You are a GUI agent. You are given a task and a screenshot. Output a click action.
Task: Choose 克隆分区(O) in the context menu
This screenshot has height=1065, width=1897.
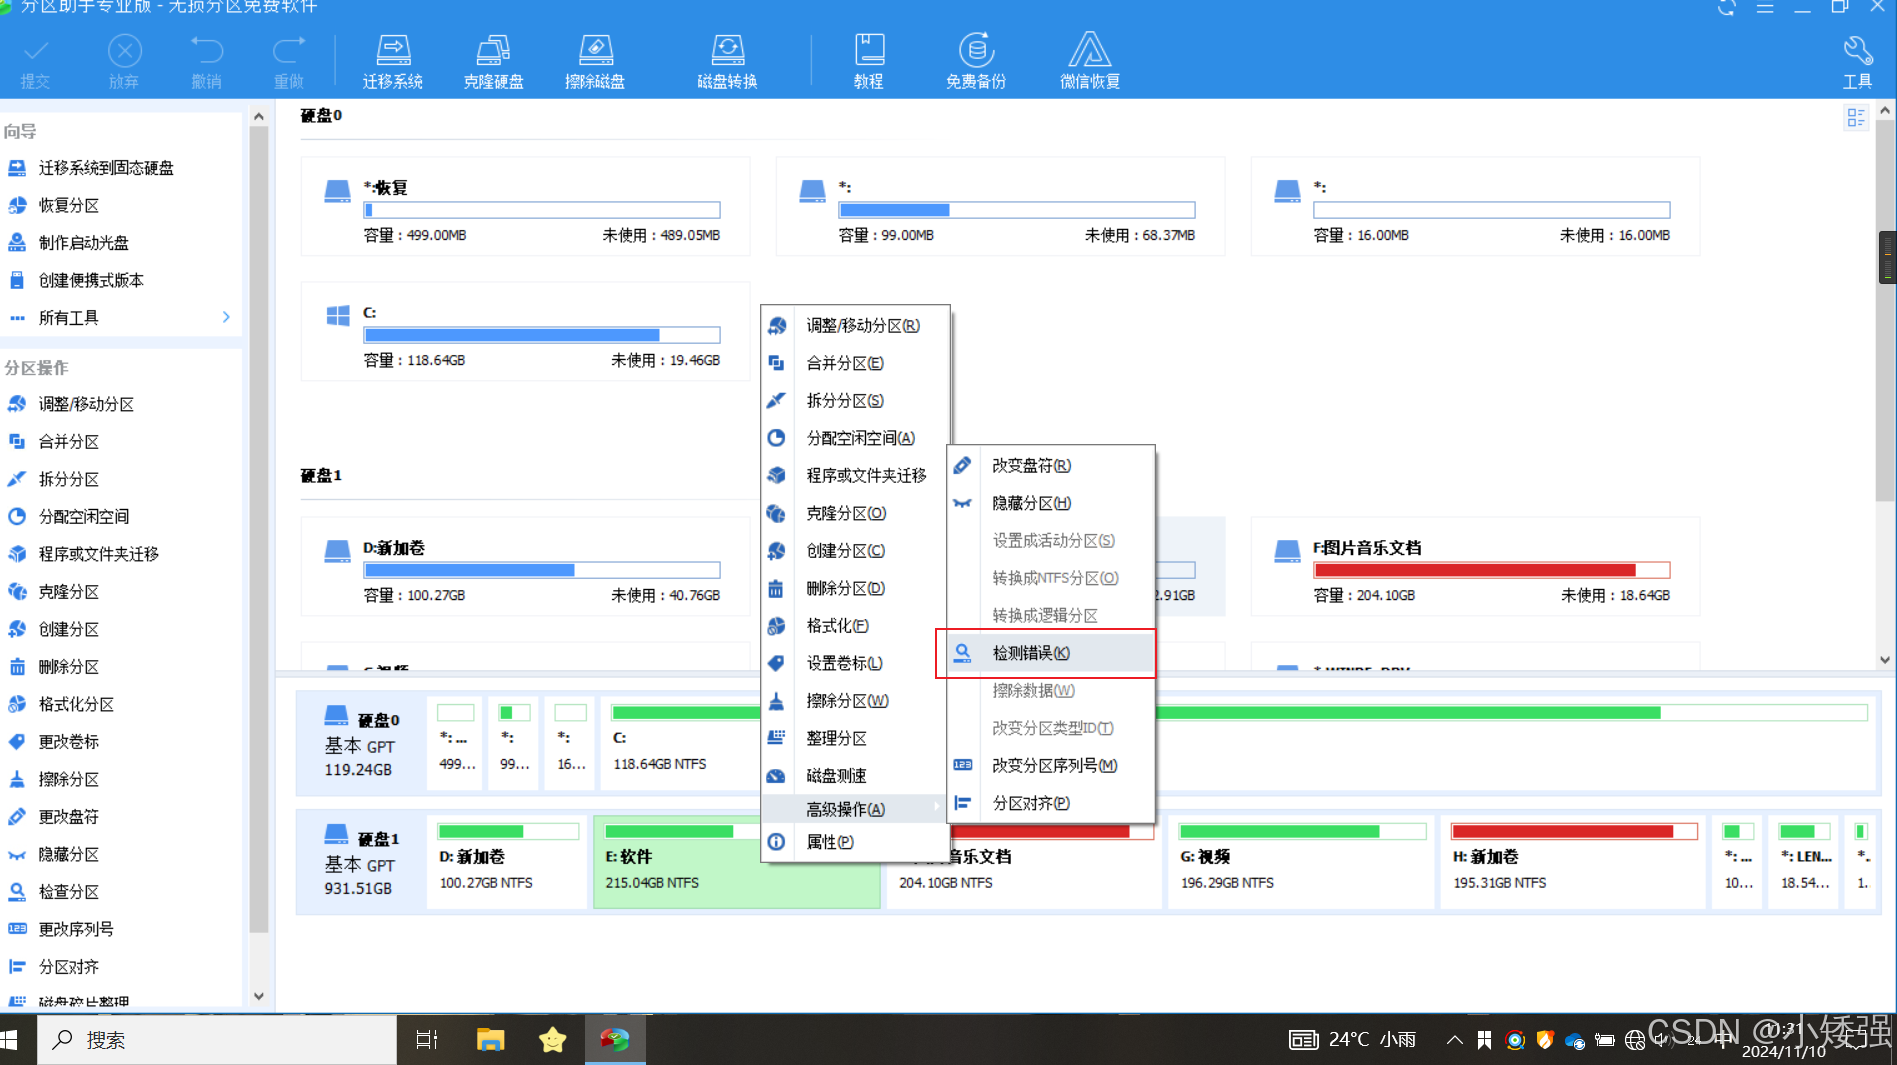coord(855,513)
